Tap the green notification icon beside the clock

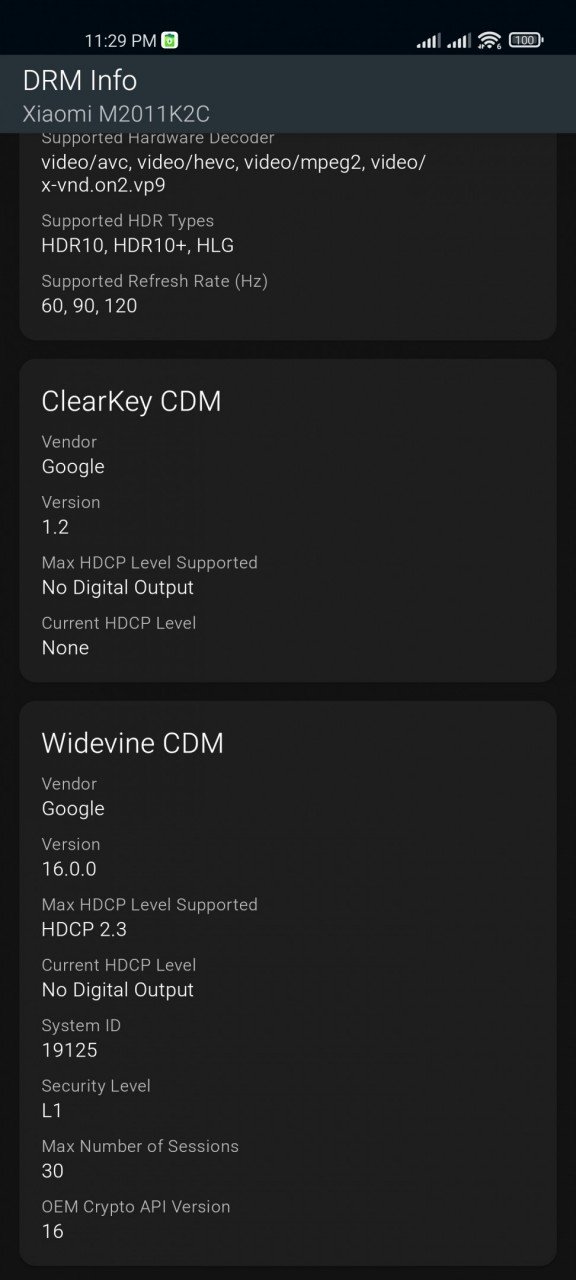pyautogui.click(x=170, y=40)
